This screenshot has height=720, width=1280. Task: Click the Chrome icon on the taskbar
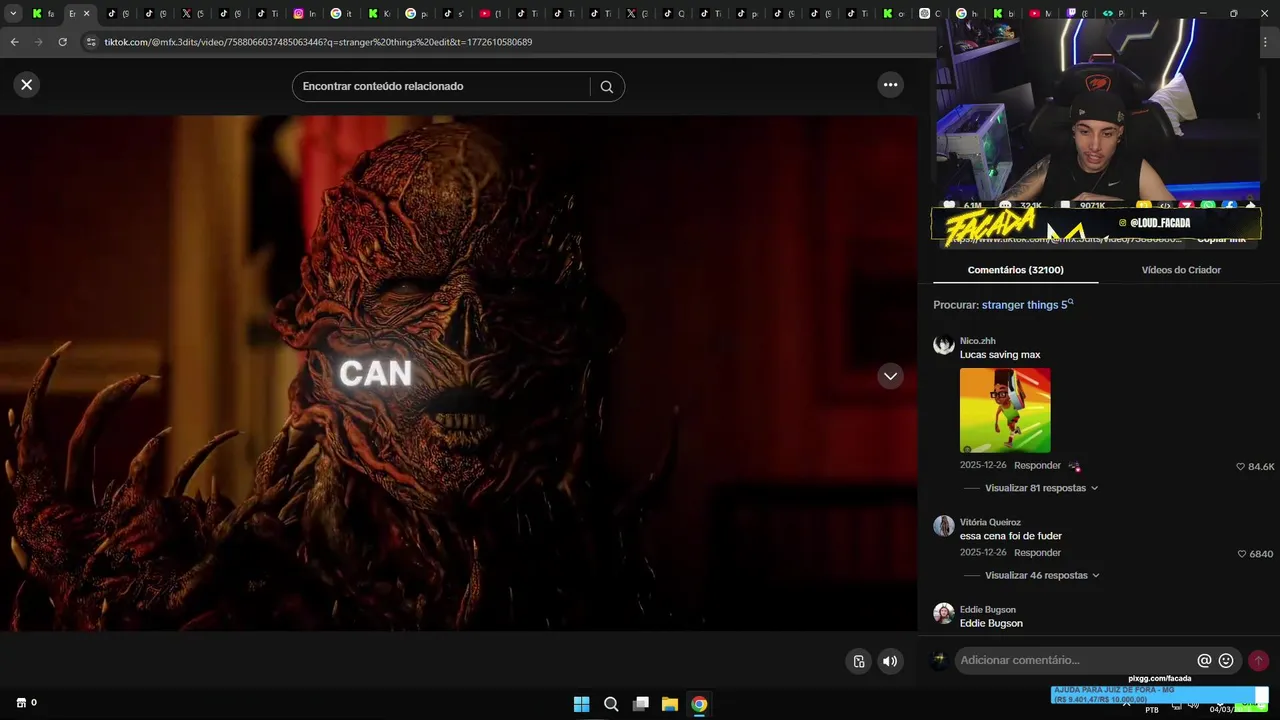pyautogui.click(x=699, y=704)
